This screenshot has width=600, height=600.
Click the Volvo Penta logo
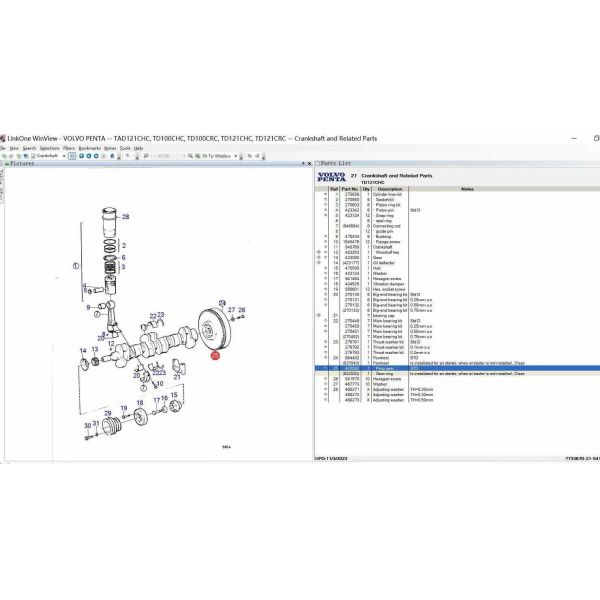[331, 177]
